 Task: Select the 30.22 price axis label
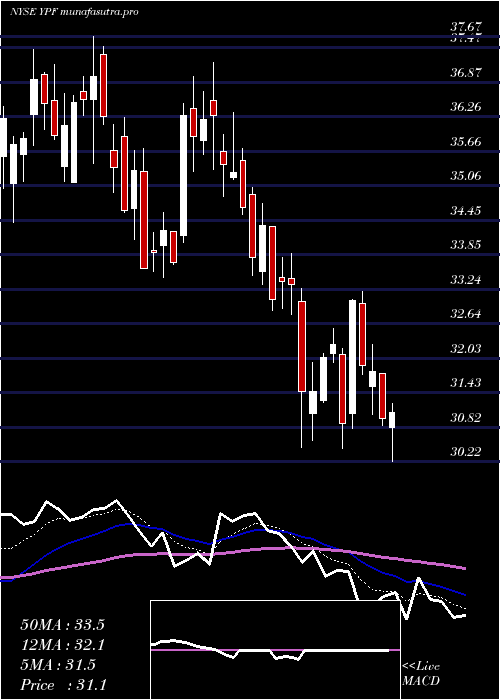[x=467, y=452]
